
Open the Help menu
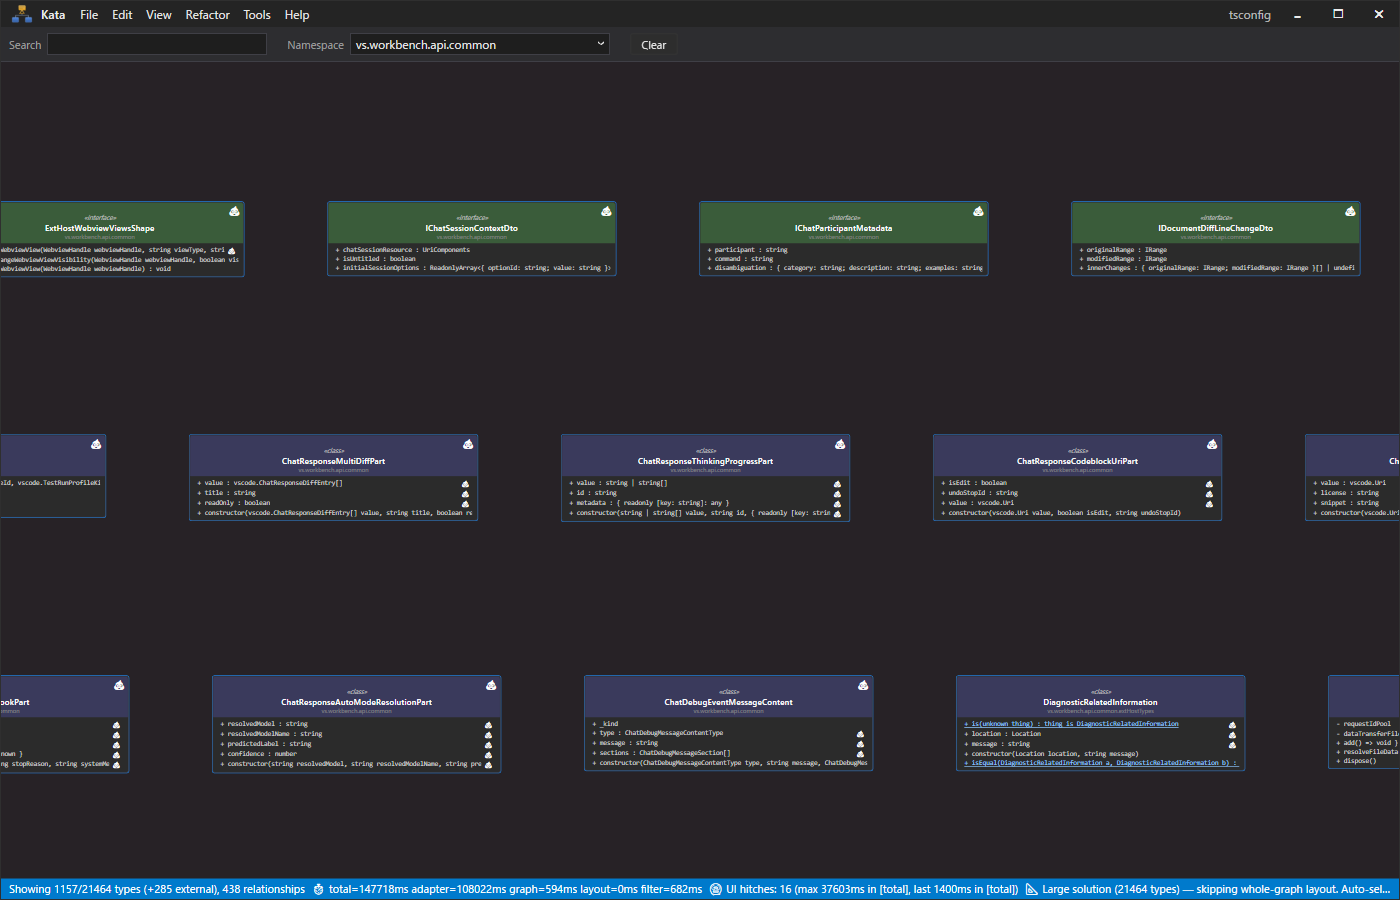(297, 14)
